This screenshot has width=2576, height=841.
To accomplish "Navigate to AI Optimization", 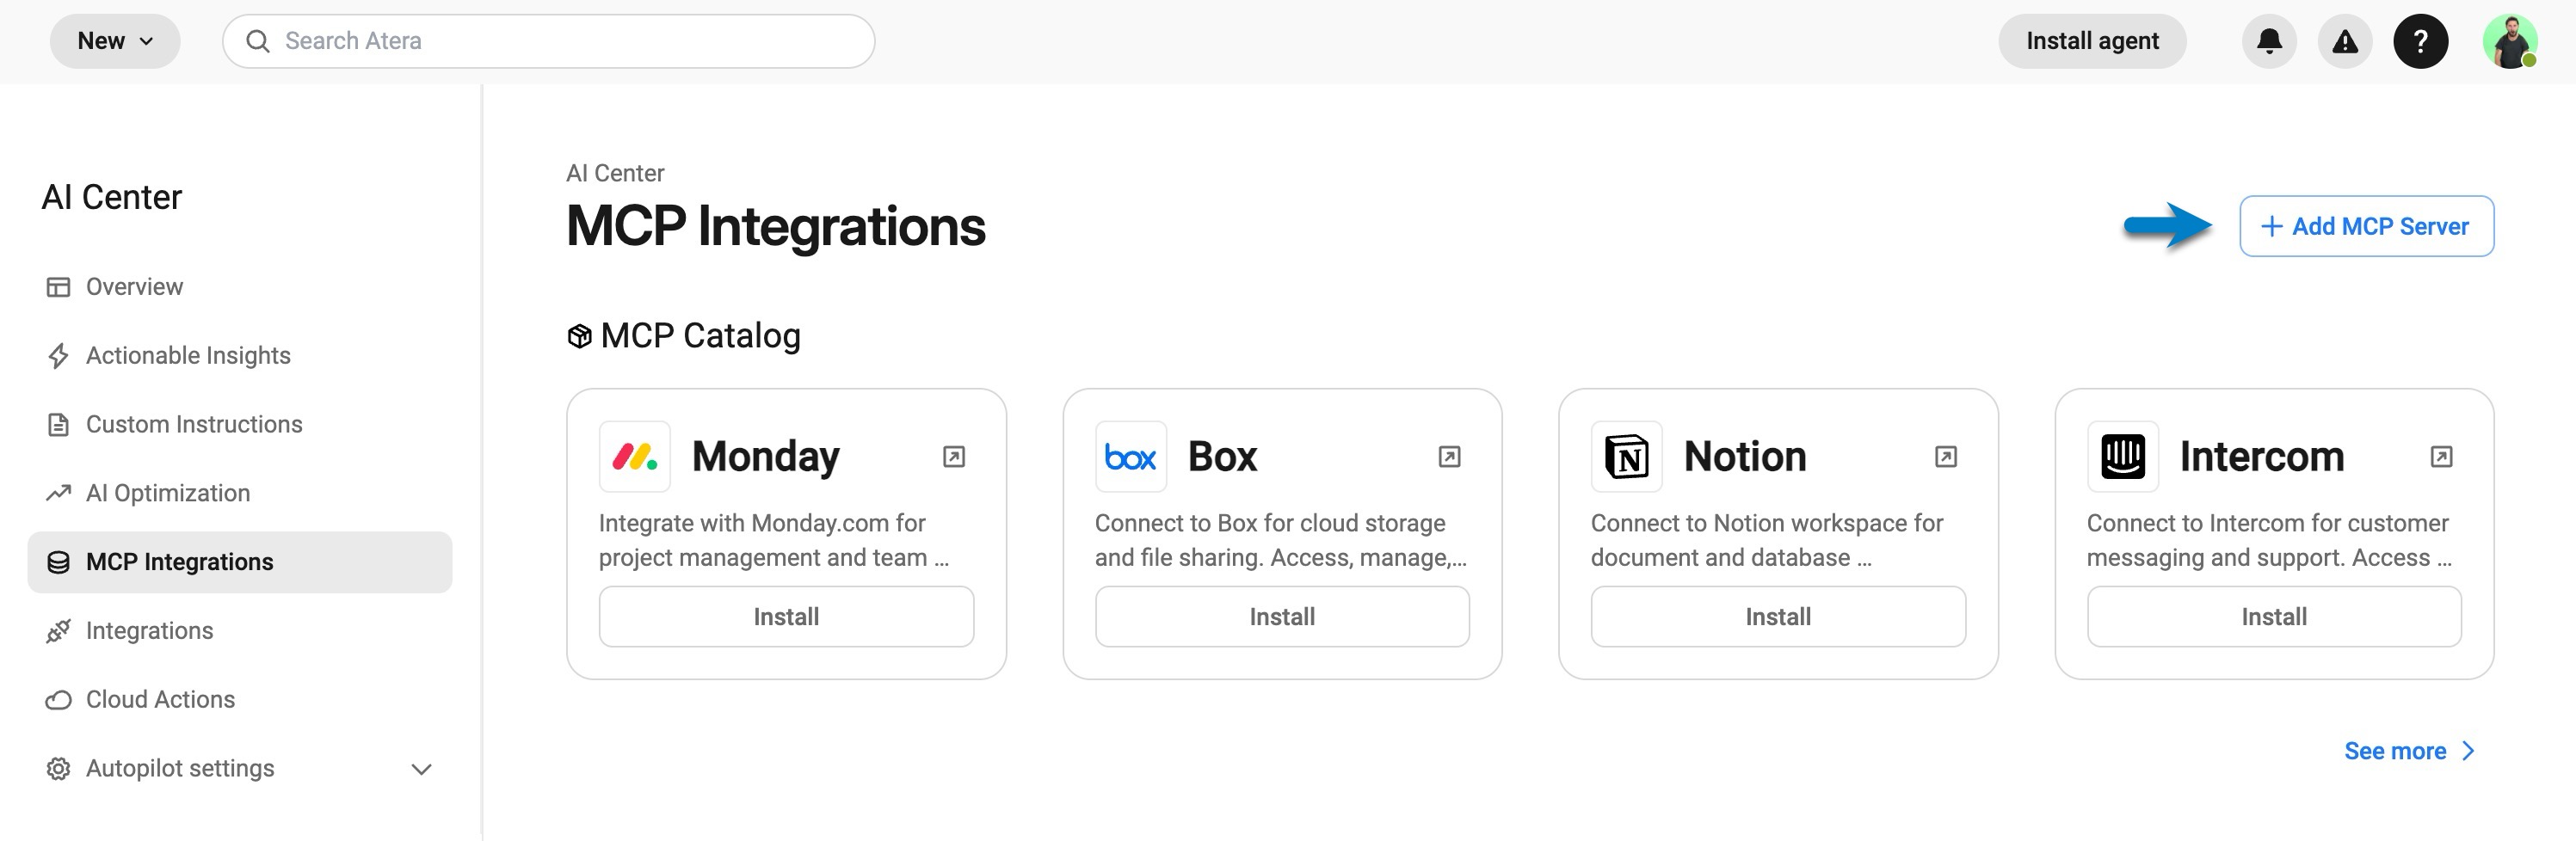I will coord(240,493).
